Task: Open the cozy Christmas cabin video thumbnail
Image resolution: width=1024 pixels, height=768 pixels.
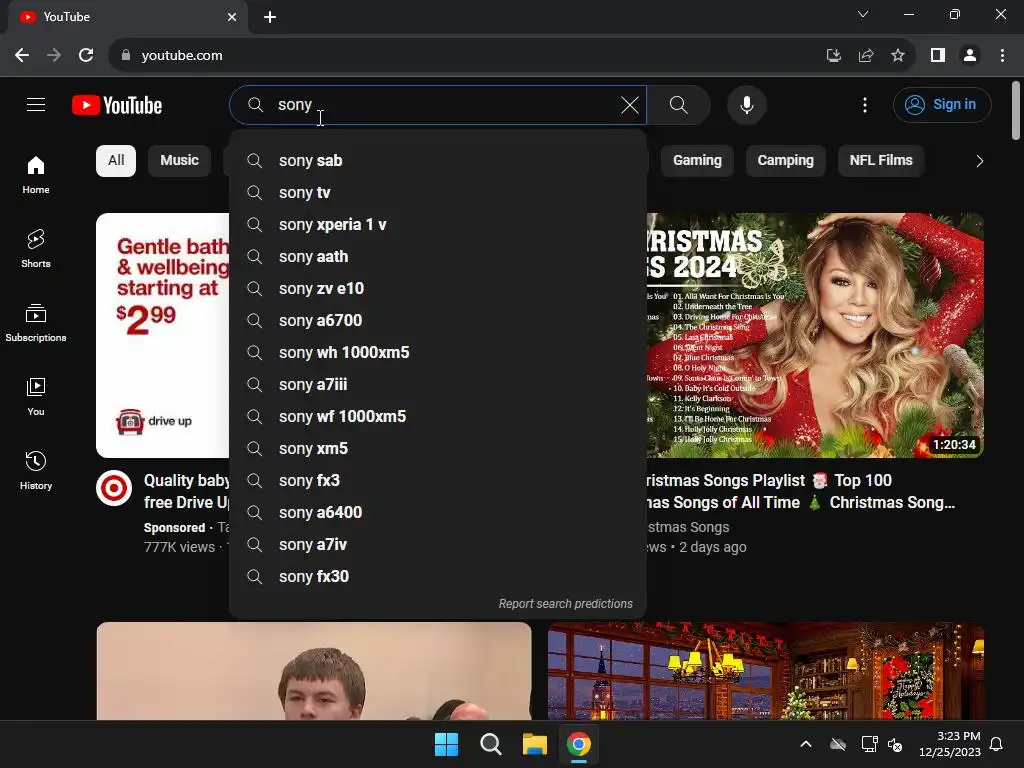Action: click(x=766, y=671)
